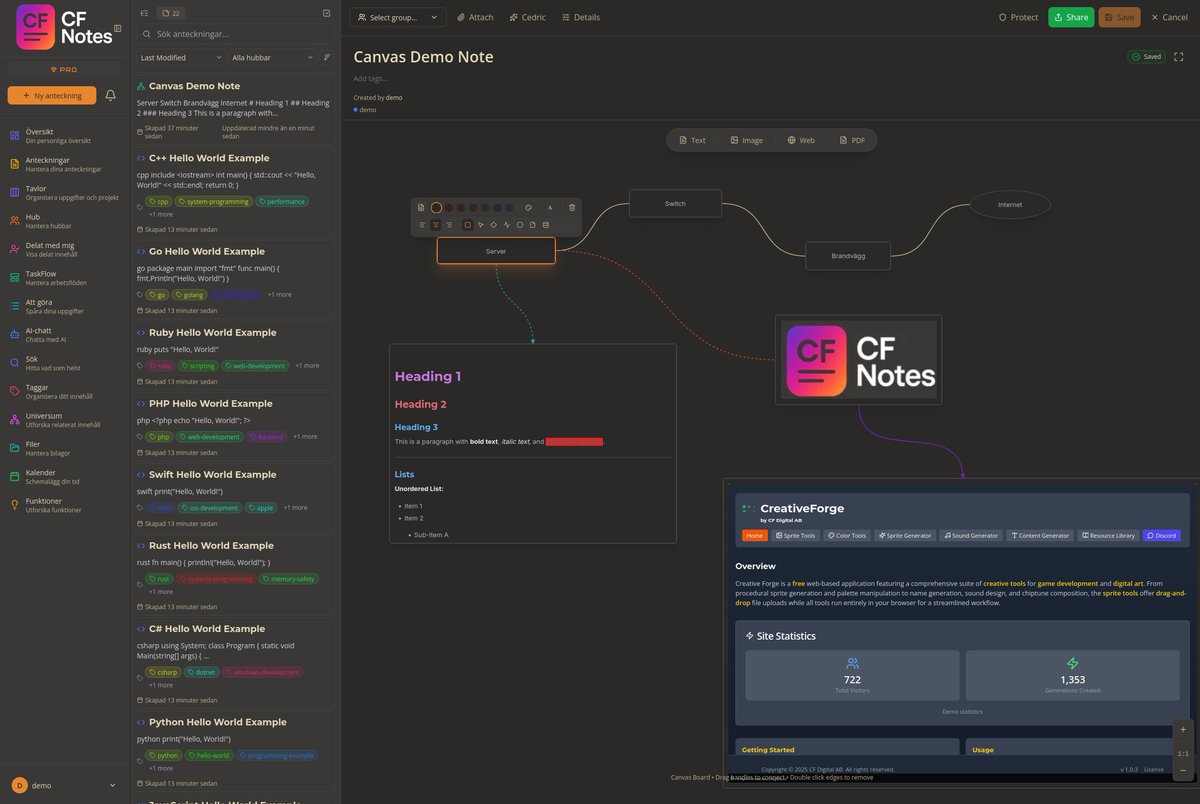The image size is (1200, 804).
Task: Open Alla hubbar filter dropdown
Action: (273, 58)
